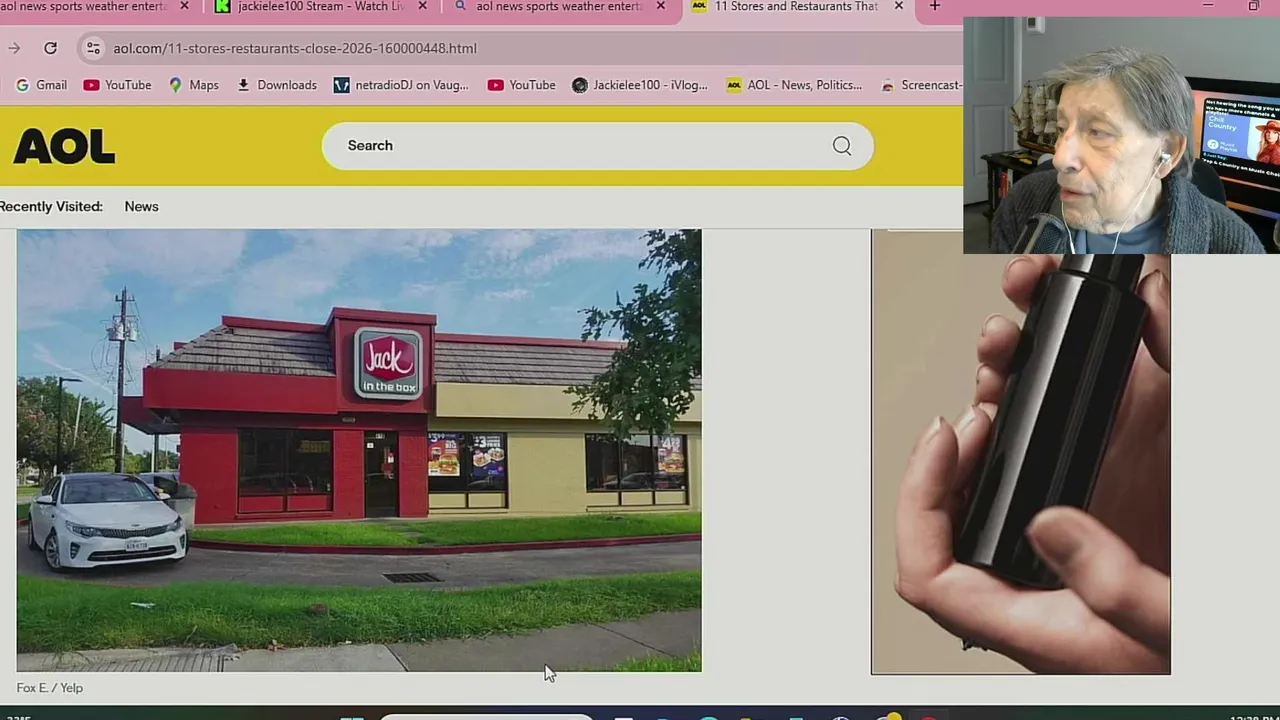Close the 11 Stores and Restaurants tab
This screenshot has width=1280, height=720.
[x=898, y=6]
